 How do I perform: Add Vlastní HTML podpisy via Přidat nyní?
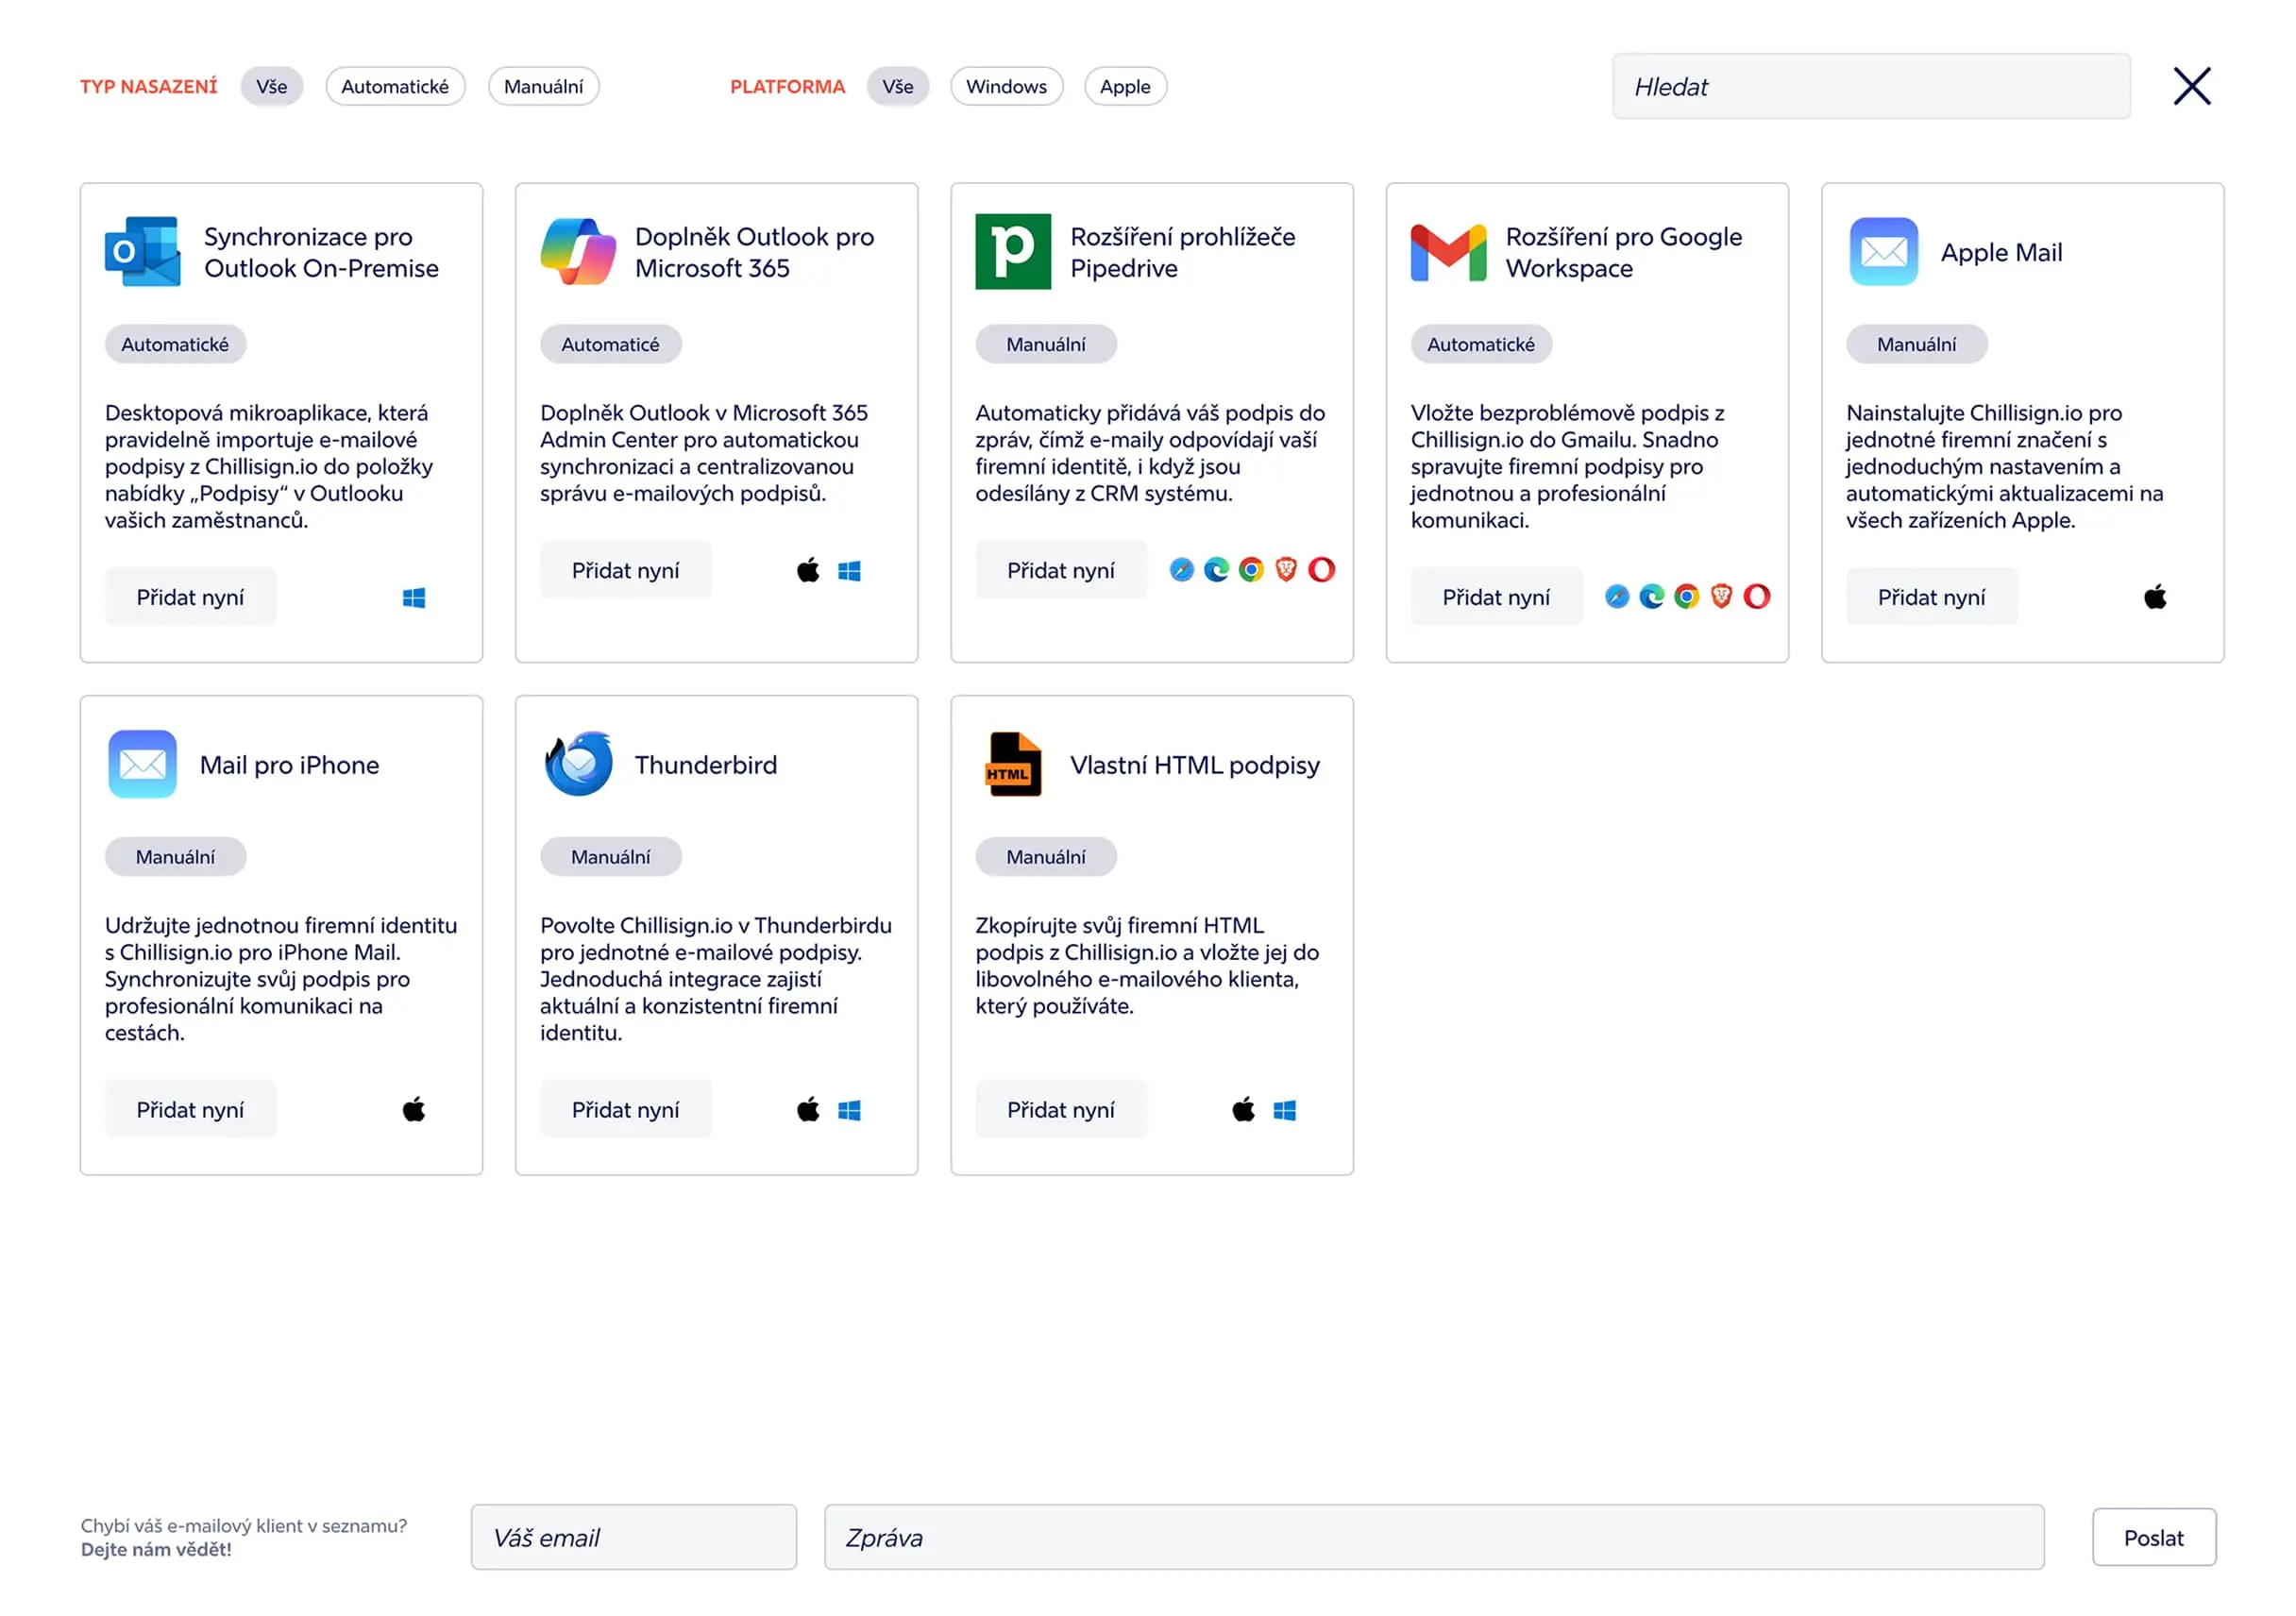[x=1061, y=1109]
